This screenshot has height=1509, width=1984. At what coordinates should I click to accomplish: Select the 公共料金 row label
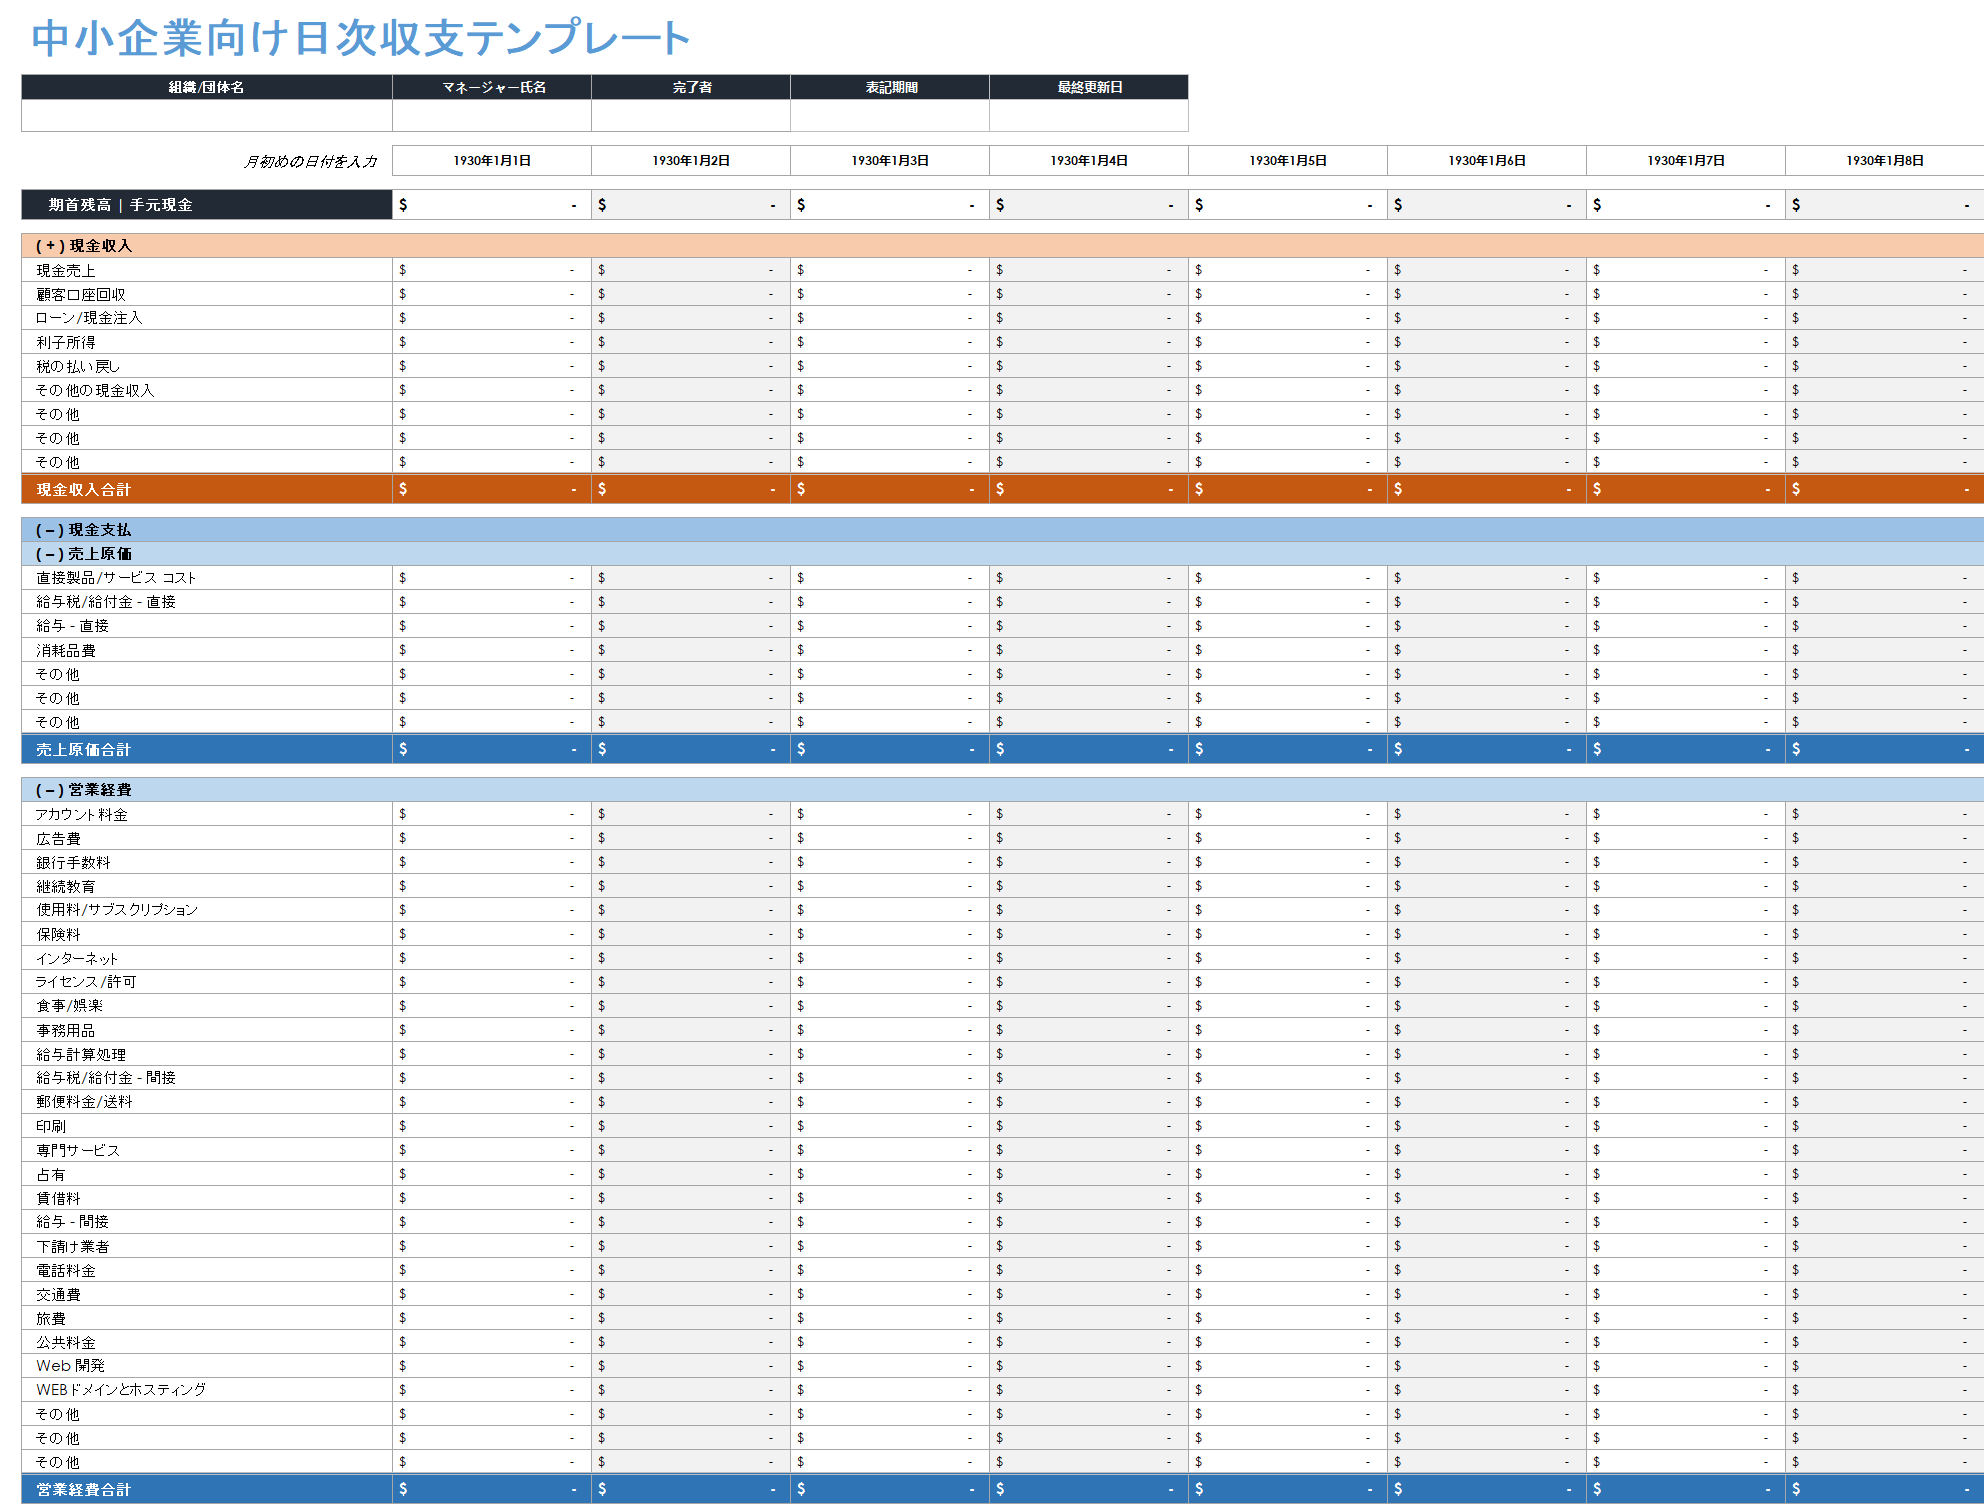click(x=207, y=1342)
